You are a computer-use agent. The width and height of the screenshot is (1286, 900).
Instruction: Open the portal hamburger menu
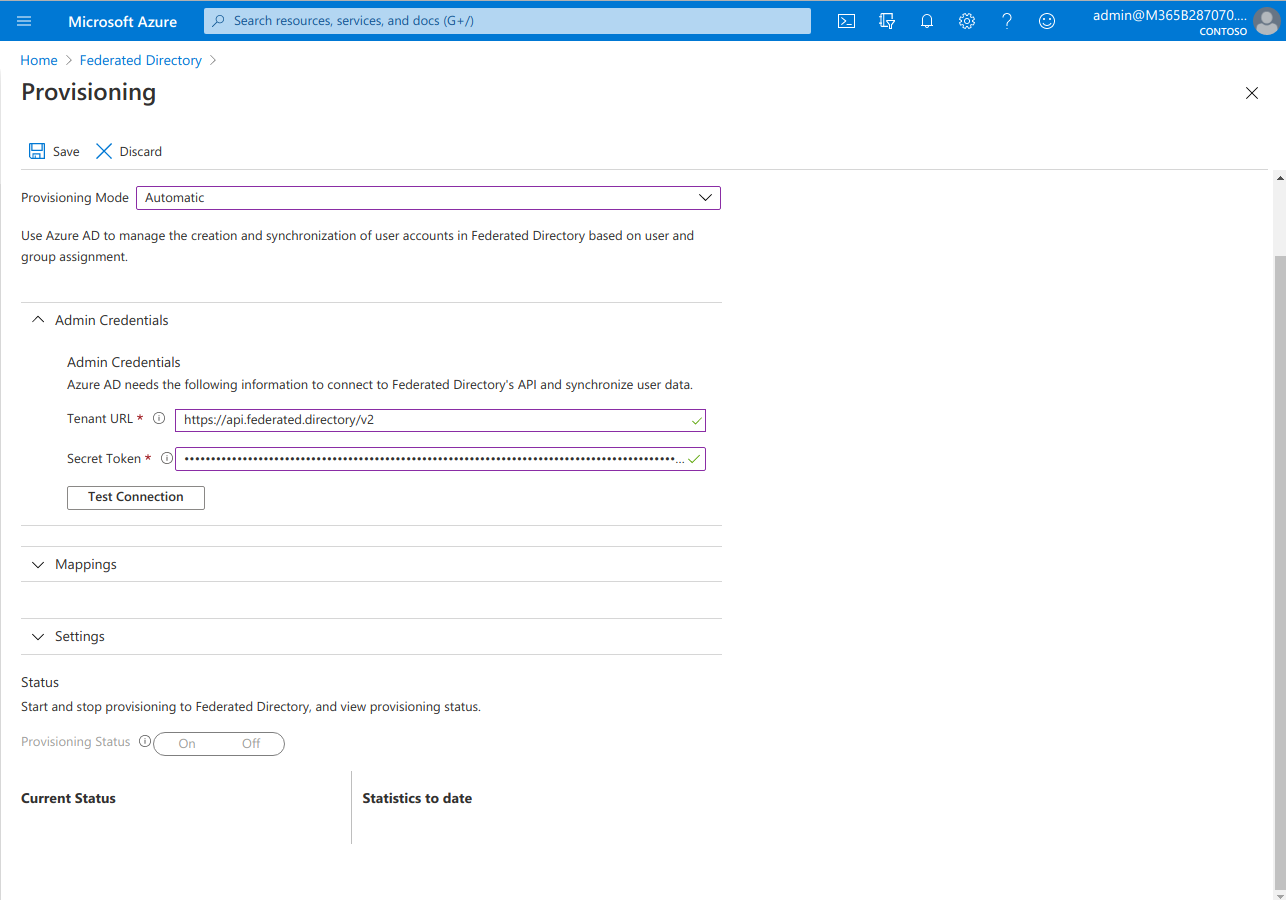coord(23,20)
